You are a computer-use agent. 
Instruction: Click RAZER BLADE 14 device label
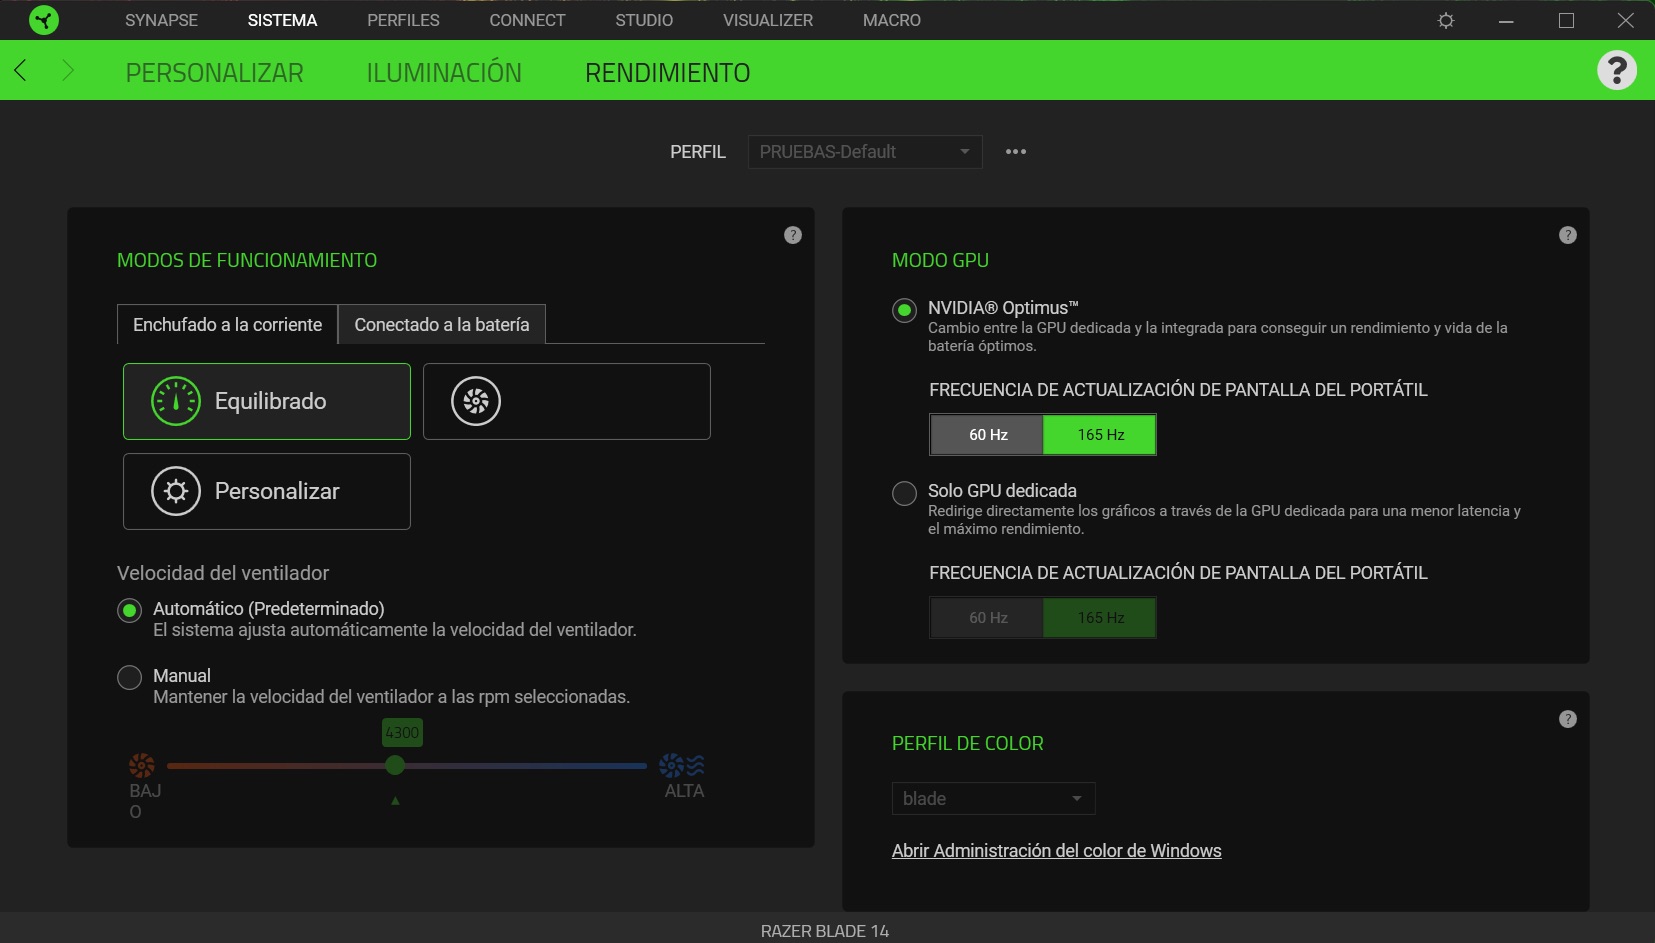click(825, 931)
